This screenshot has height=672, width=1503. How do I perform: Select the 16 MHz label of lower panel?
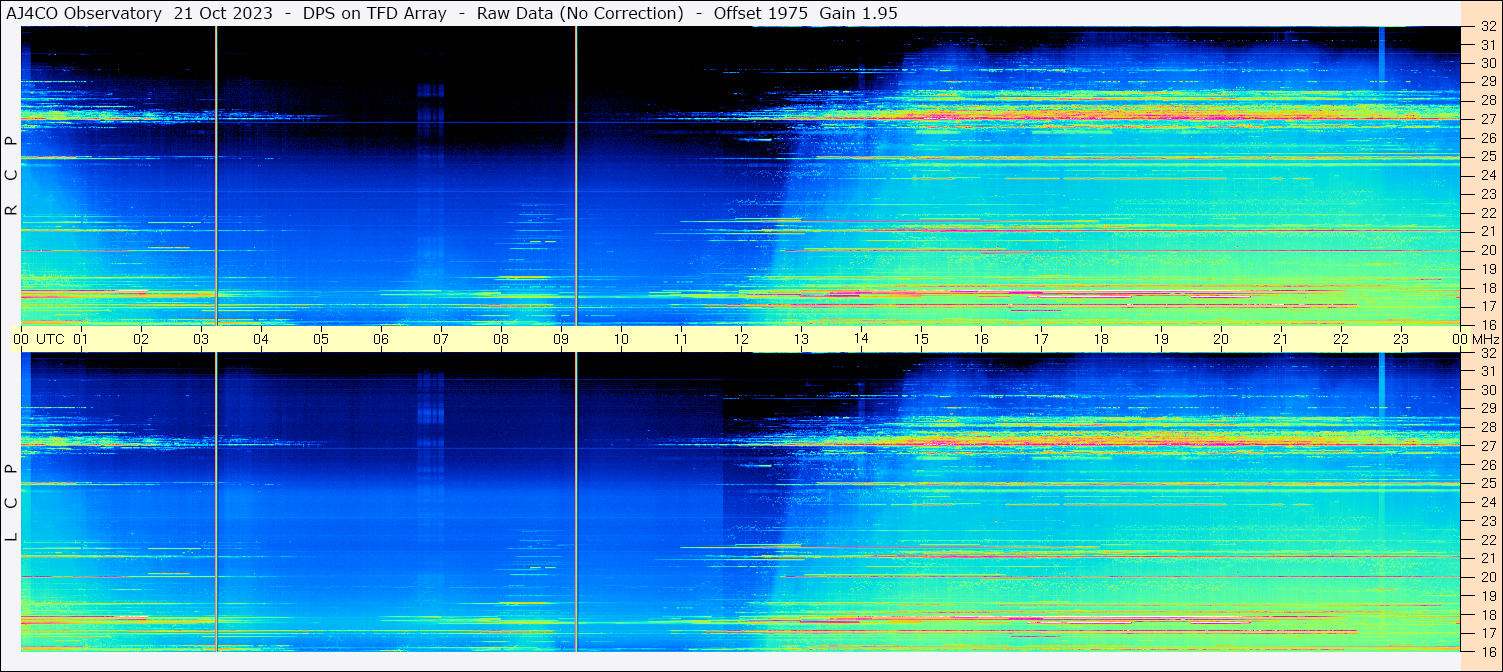click(1487, 651)
